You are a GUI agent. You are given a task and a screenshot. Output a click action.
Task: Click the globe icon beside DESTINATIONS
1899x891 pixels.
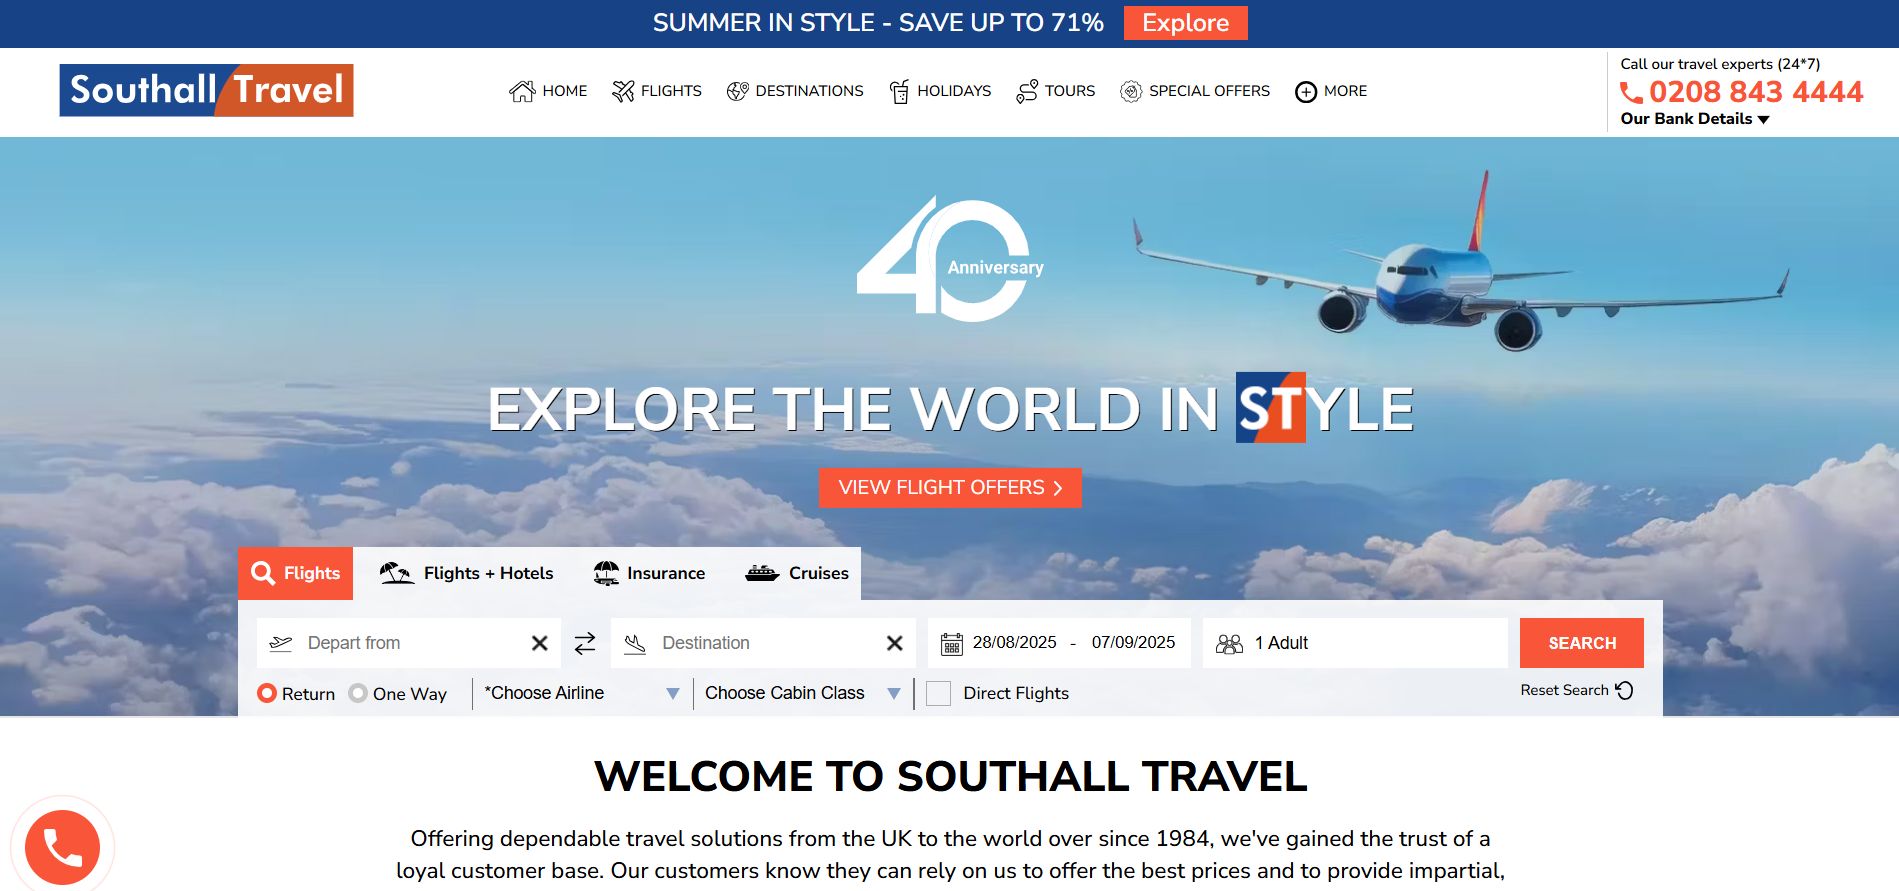[x=738, y=91]
